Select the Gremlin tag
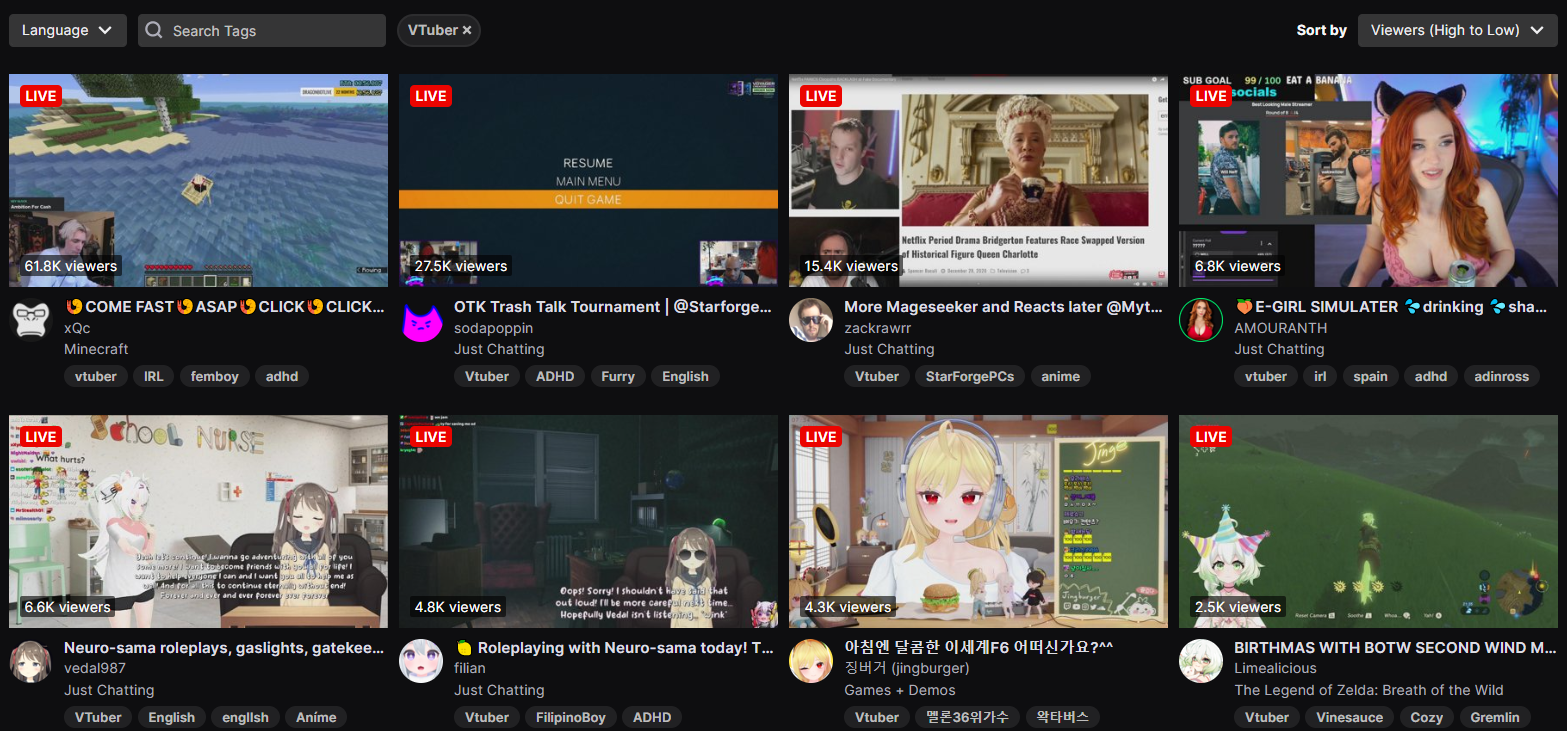Screen dimensions: 1567x731 point(1495,718)
